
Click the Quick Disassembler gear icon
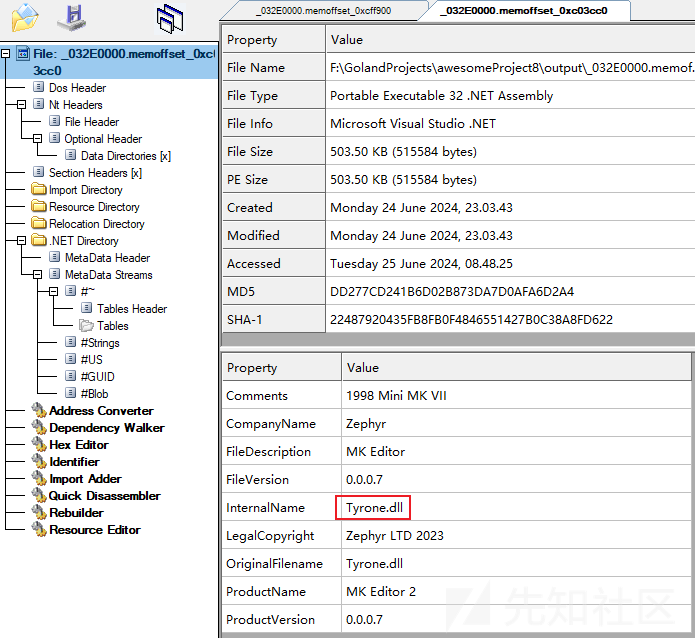[x=39, y=495]
